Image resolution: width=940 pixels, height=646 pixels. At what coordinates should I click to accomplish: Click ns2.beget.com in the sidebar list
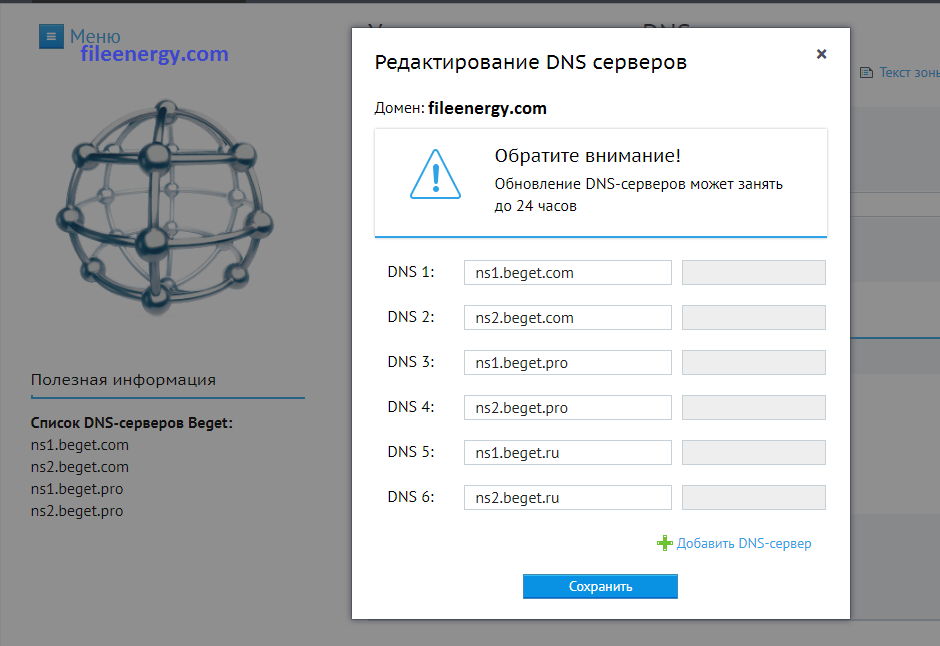[80, 467]
